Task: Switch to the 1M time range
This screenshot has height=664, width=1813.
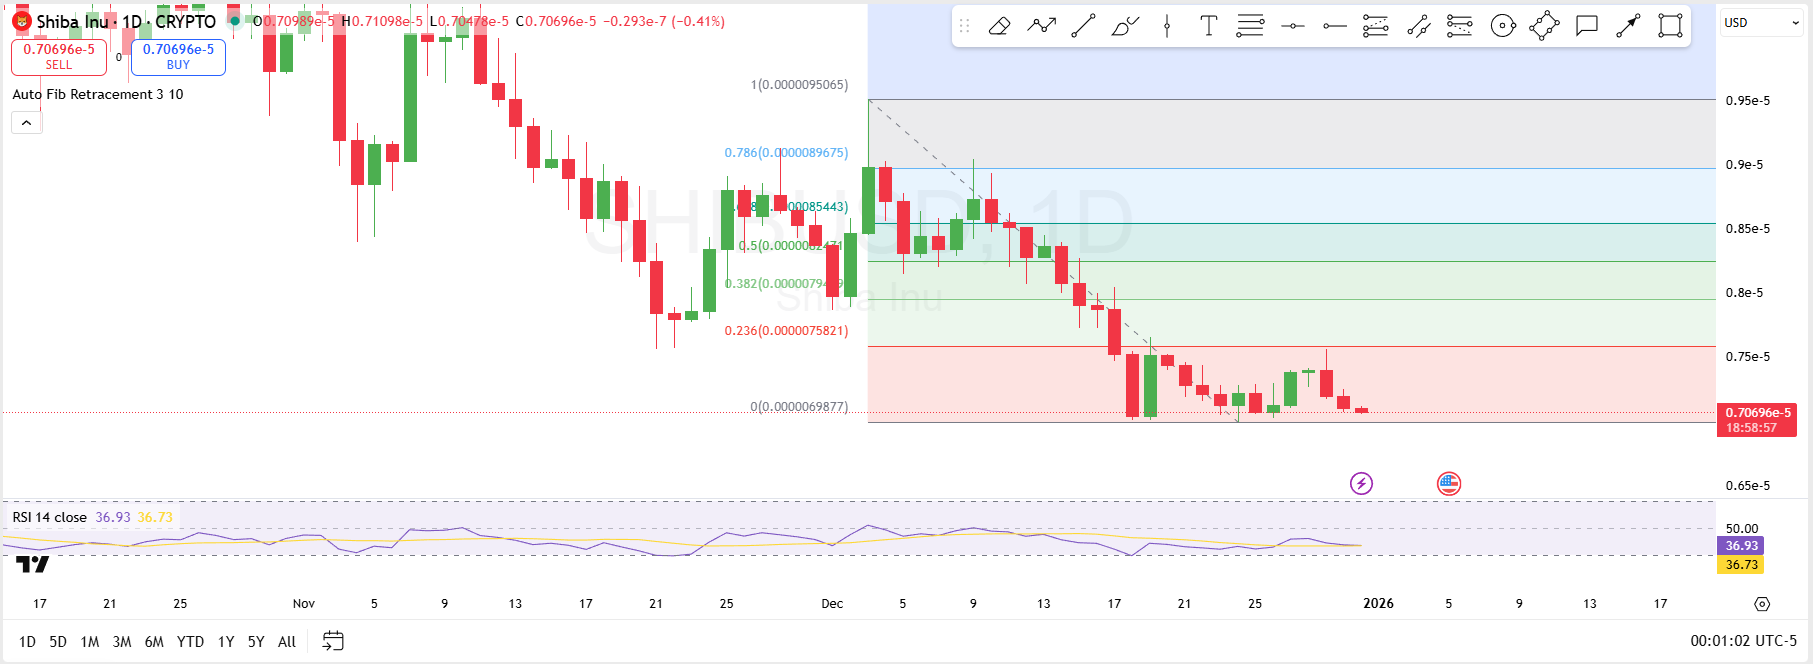Action: point(90,642)
